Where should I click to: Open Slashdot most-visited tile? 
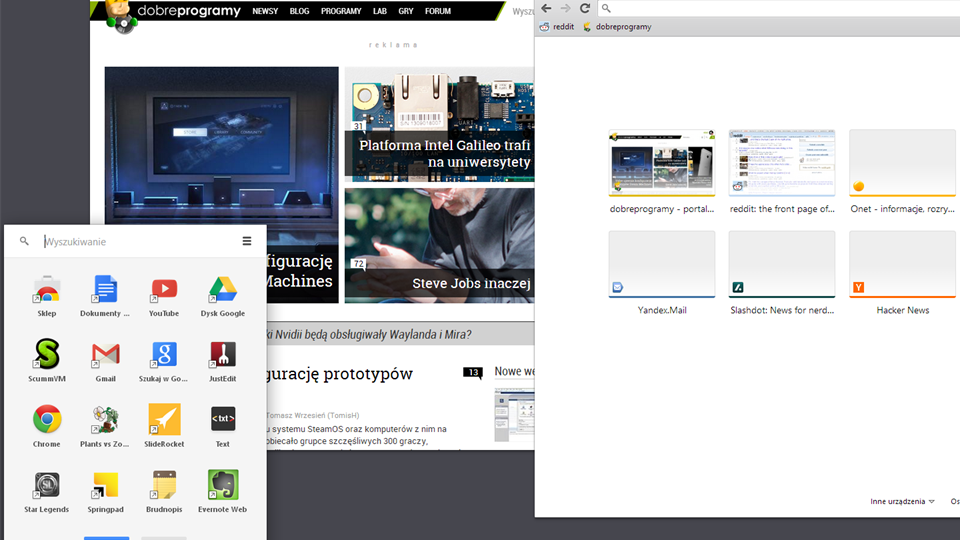click(x=782, y=264)
